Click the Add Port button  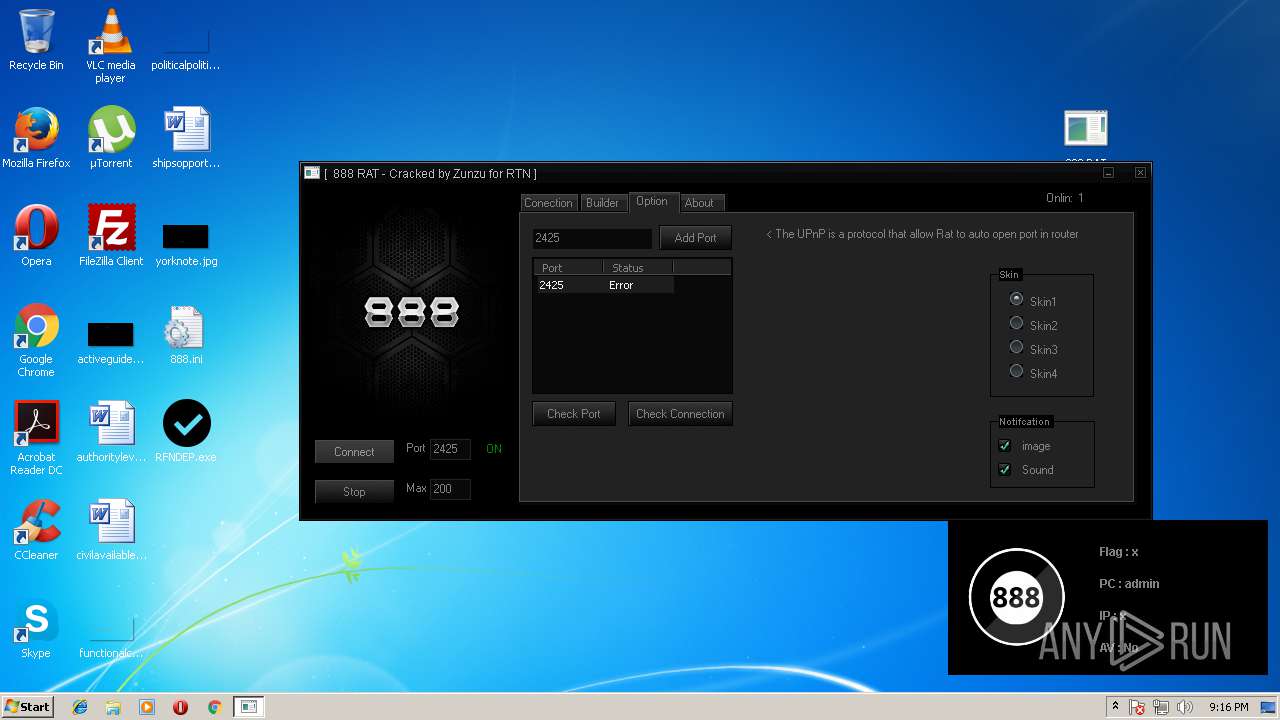click(696, 238)
